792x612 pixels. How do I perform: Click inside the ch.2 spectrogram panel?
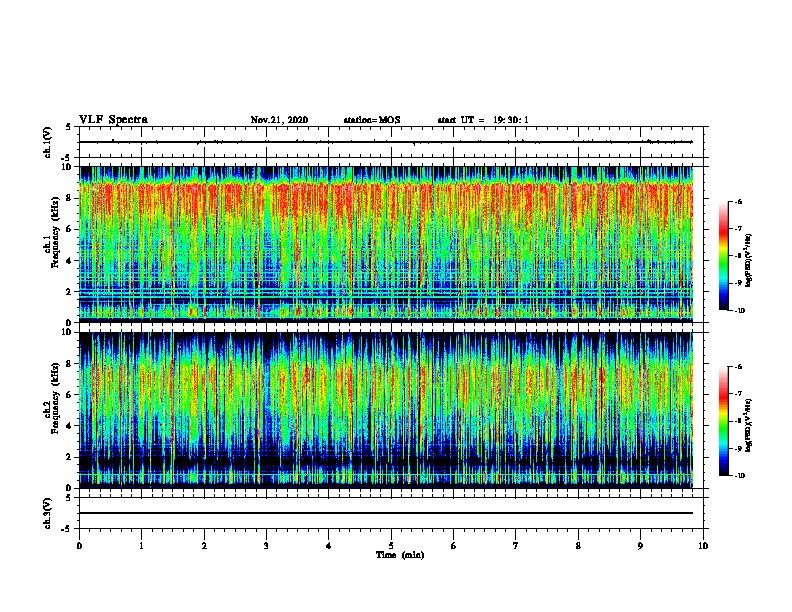(x=385, y=410)
